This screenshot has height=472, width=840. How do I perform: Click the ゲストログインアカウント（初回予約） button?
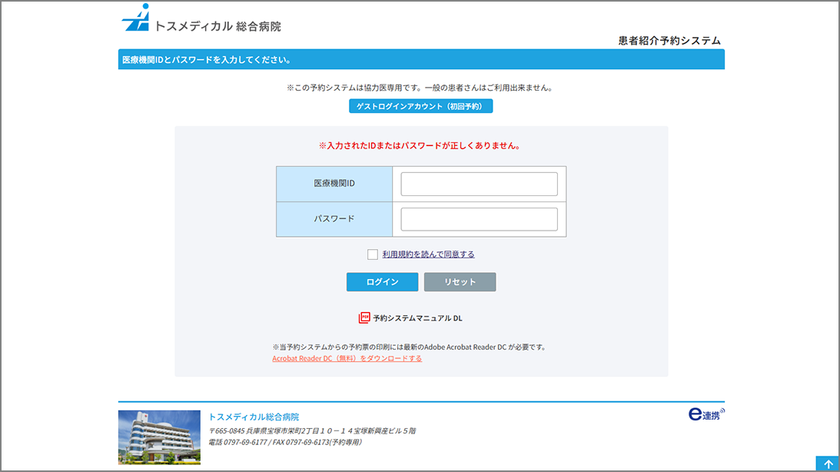(420, 106)
